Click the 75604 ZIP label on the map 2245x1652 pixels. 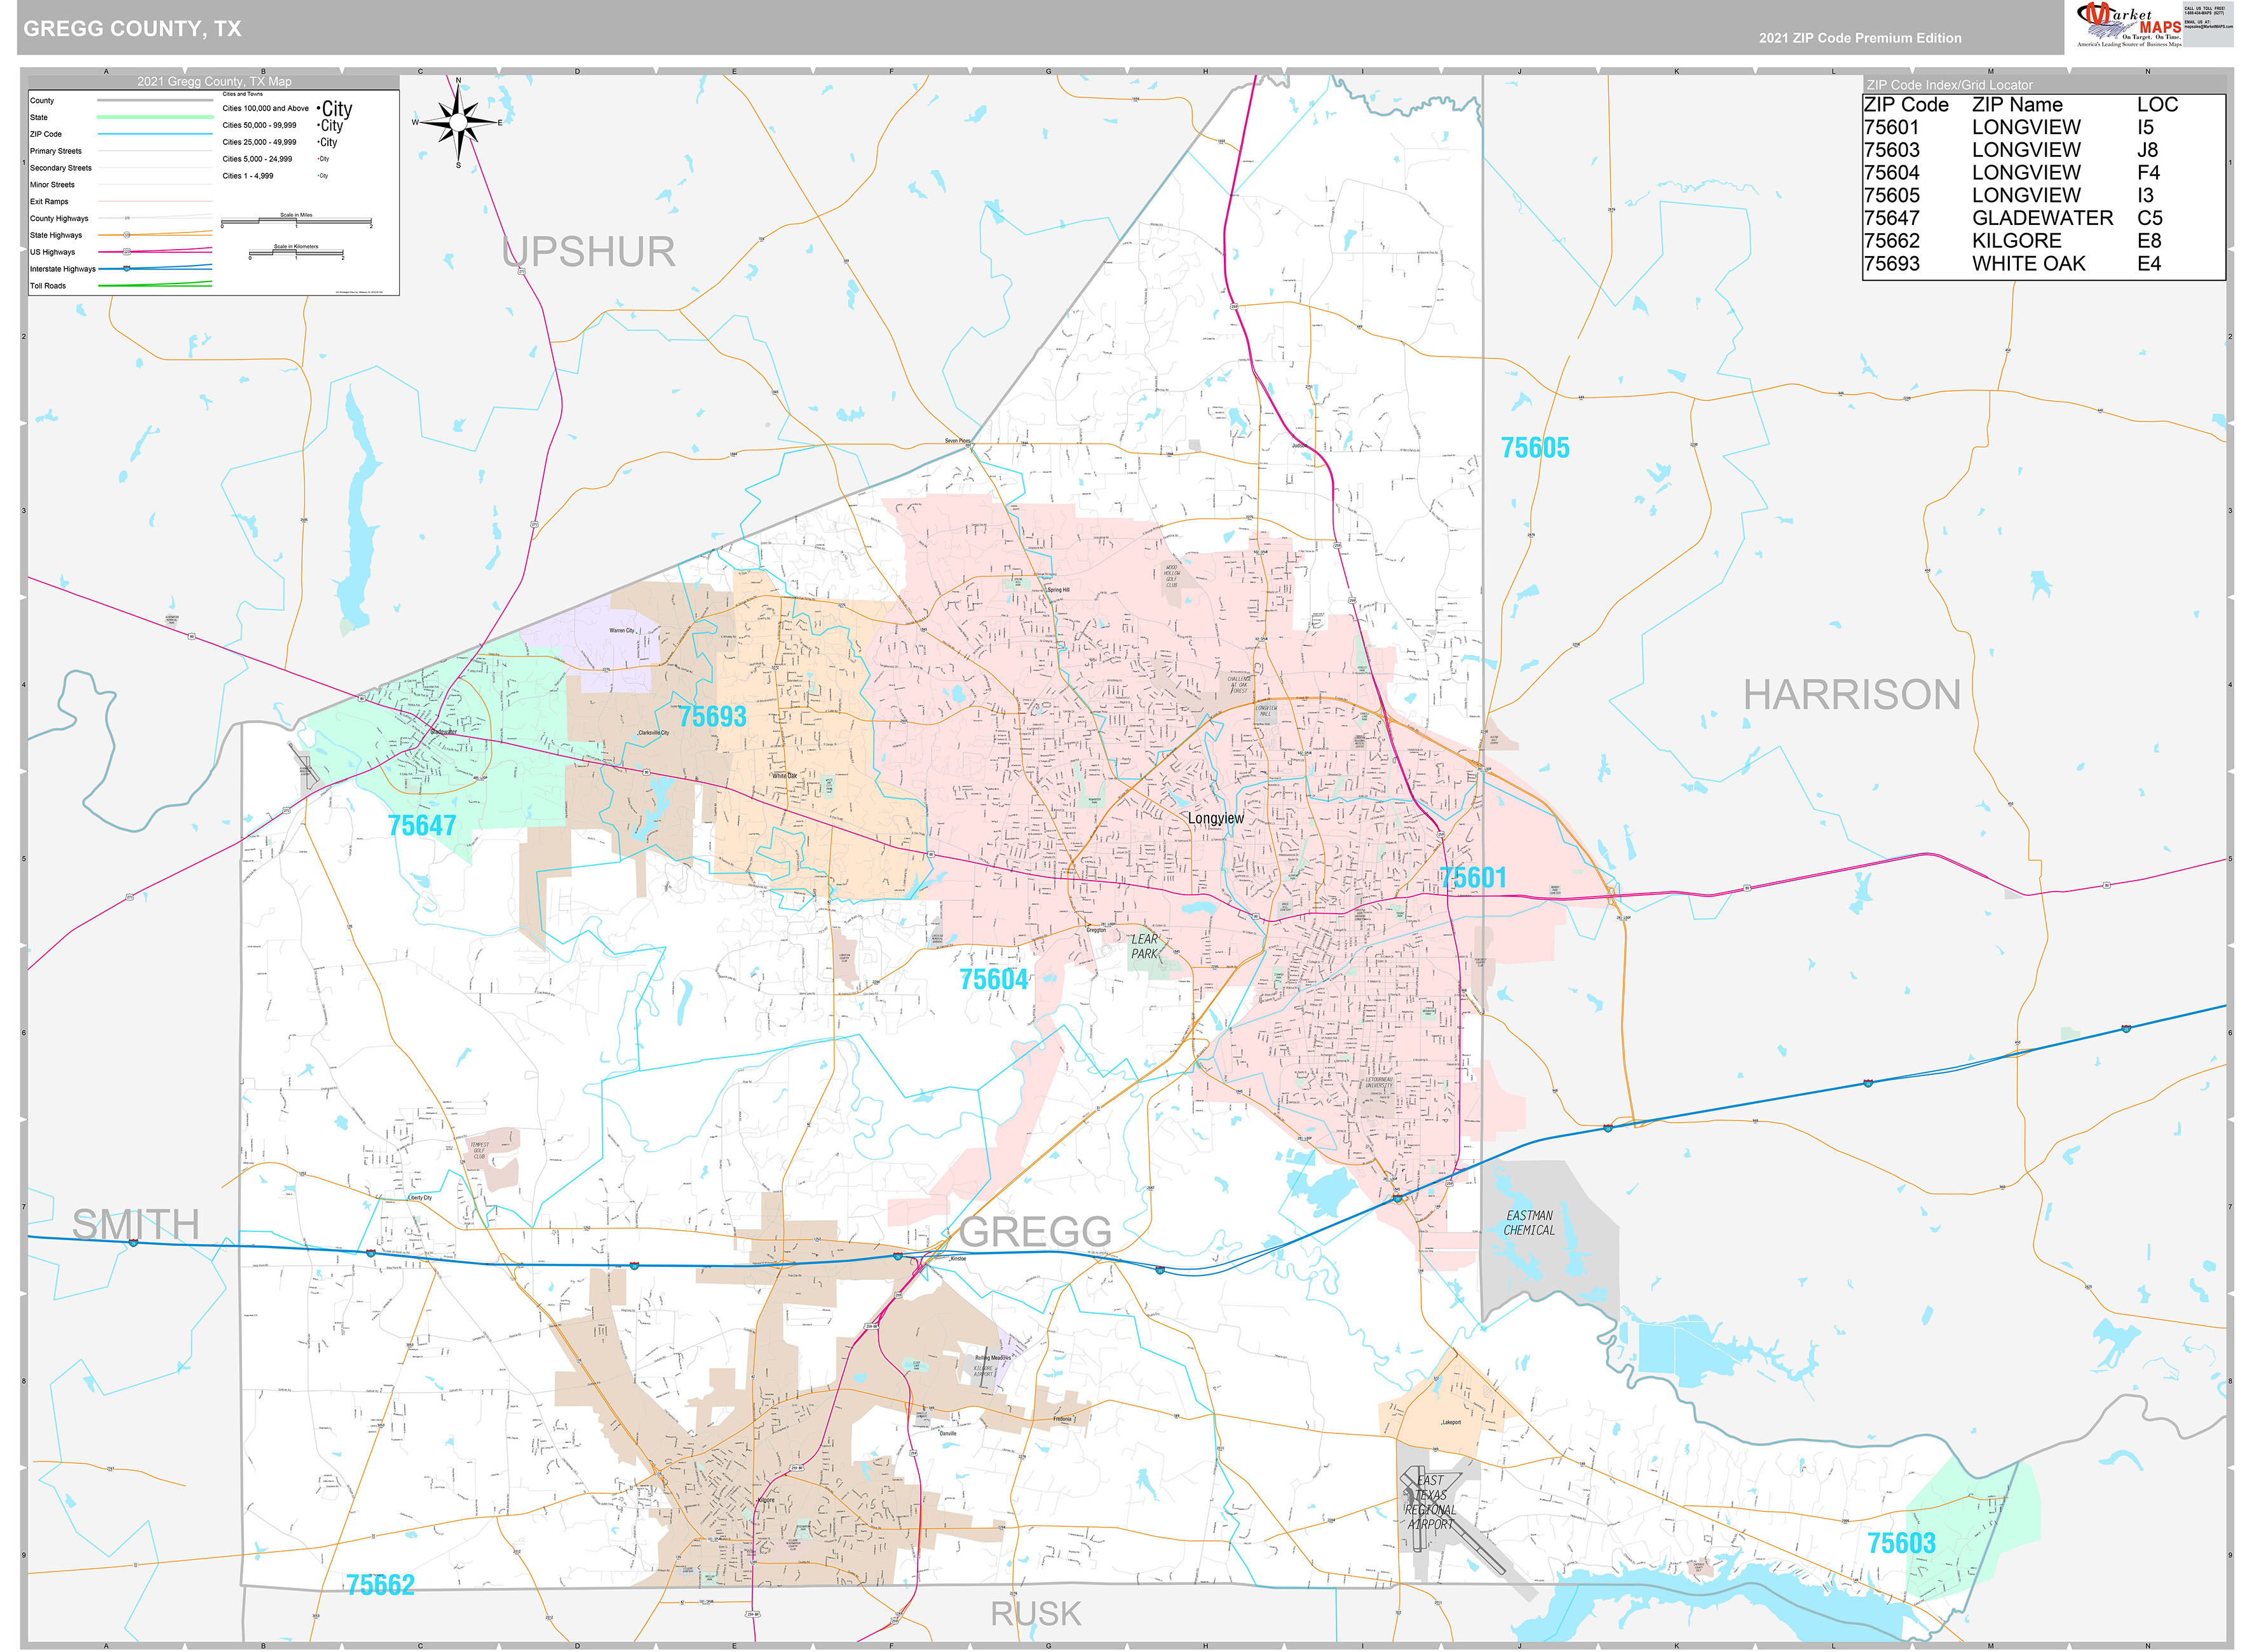point(993,979)
